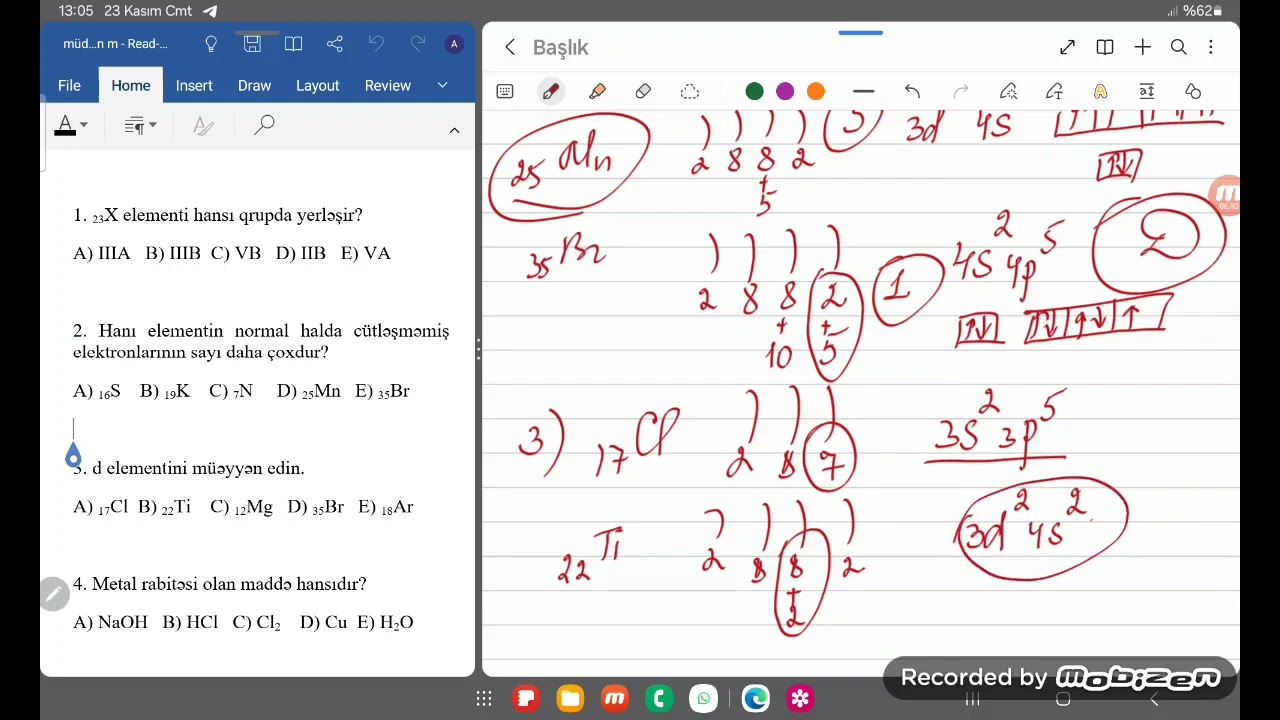The height and width of the screenshot is (720, 1280).
Task: Open the shapes tool icon
Action: coord(1193,92)
